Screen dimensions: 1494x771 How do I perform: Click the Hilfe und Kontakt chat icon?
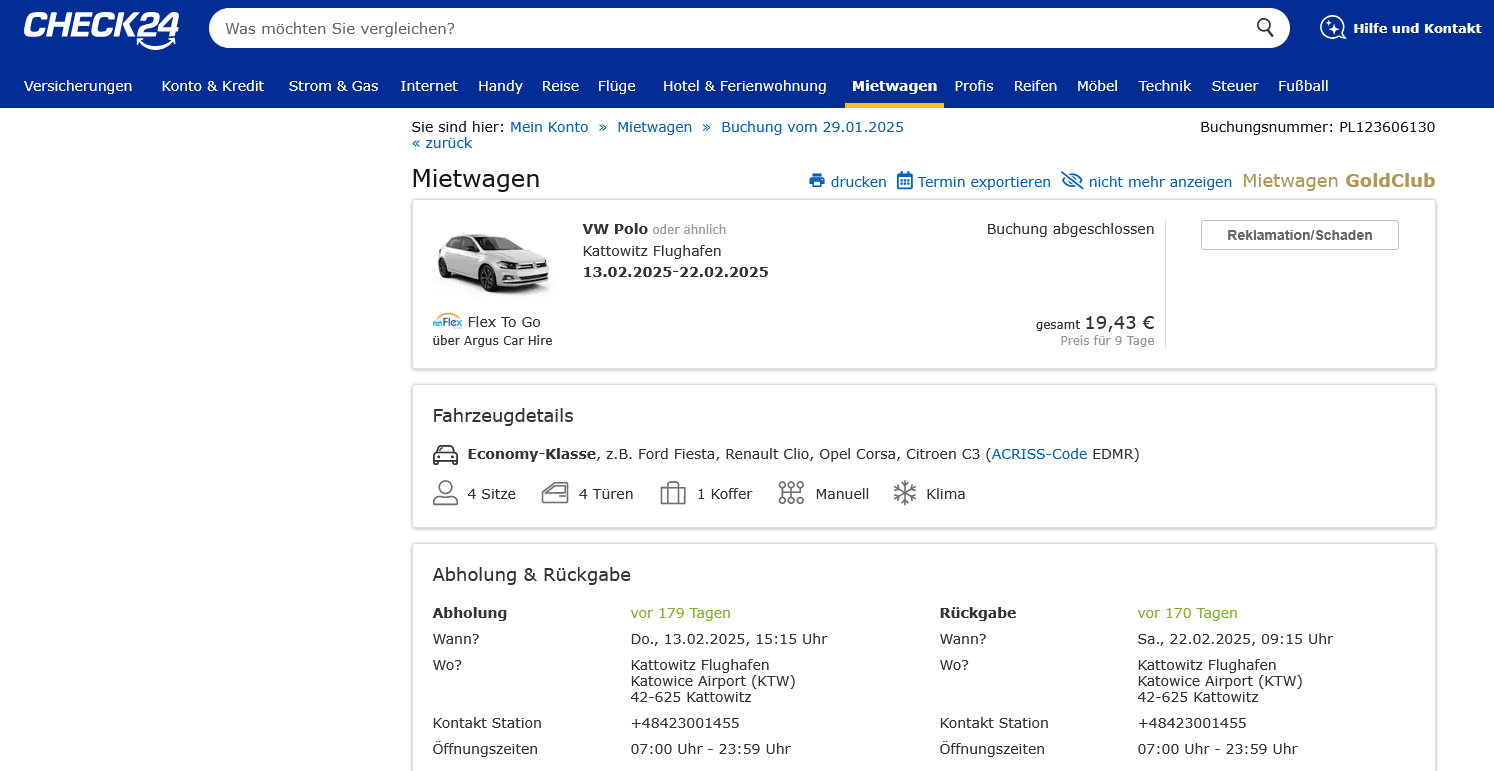click(1333, 28)
